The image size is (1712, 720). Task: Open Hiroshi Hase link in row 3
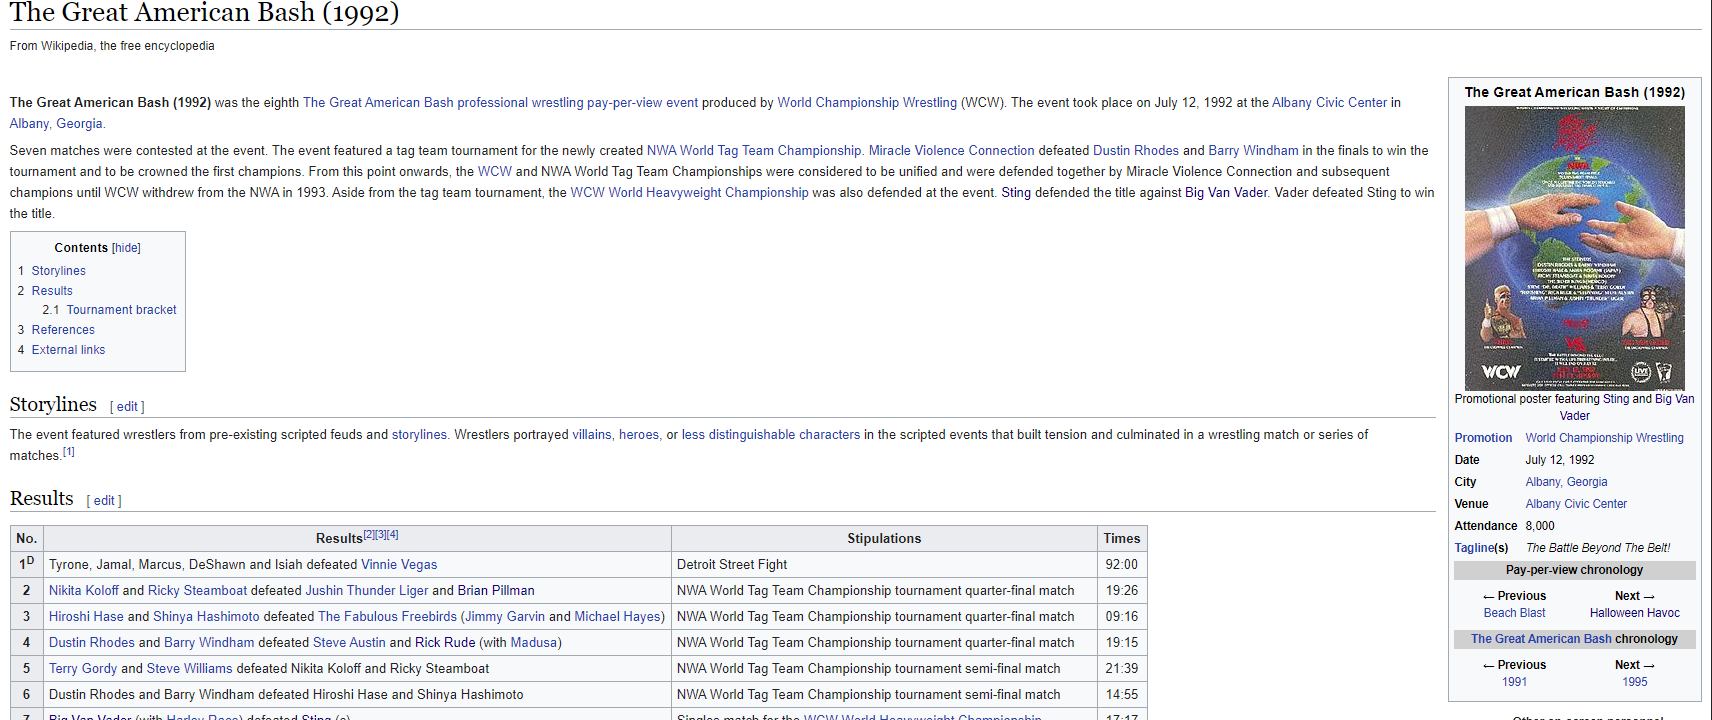coord(86,617)
